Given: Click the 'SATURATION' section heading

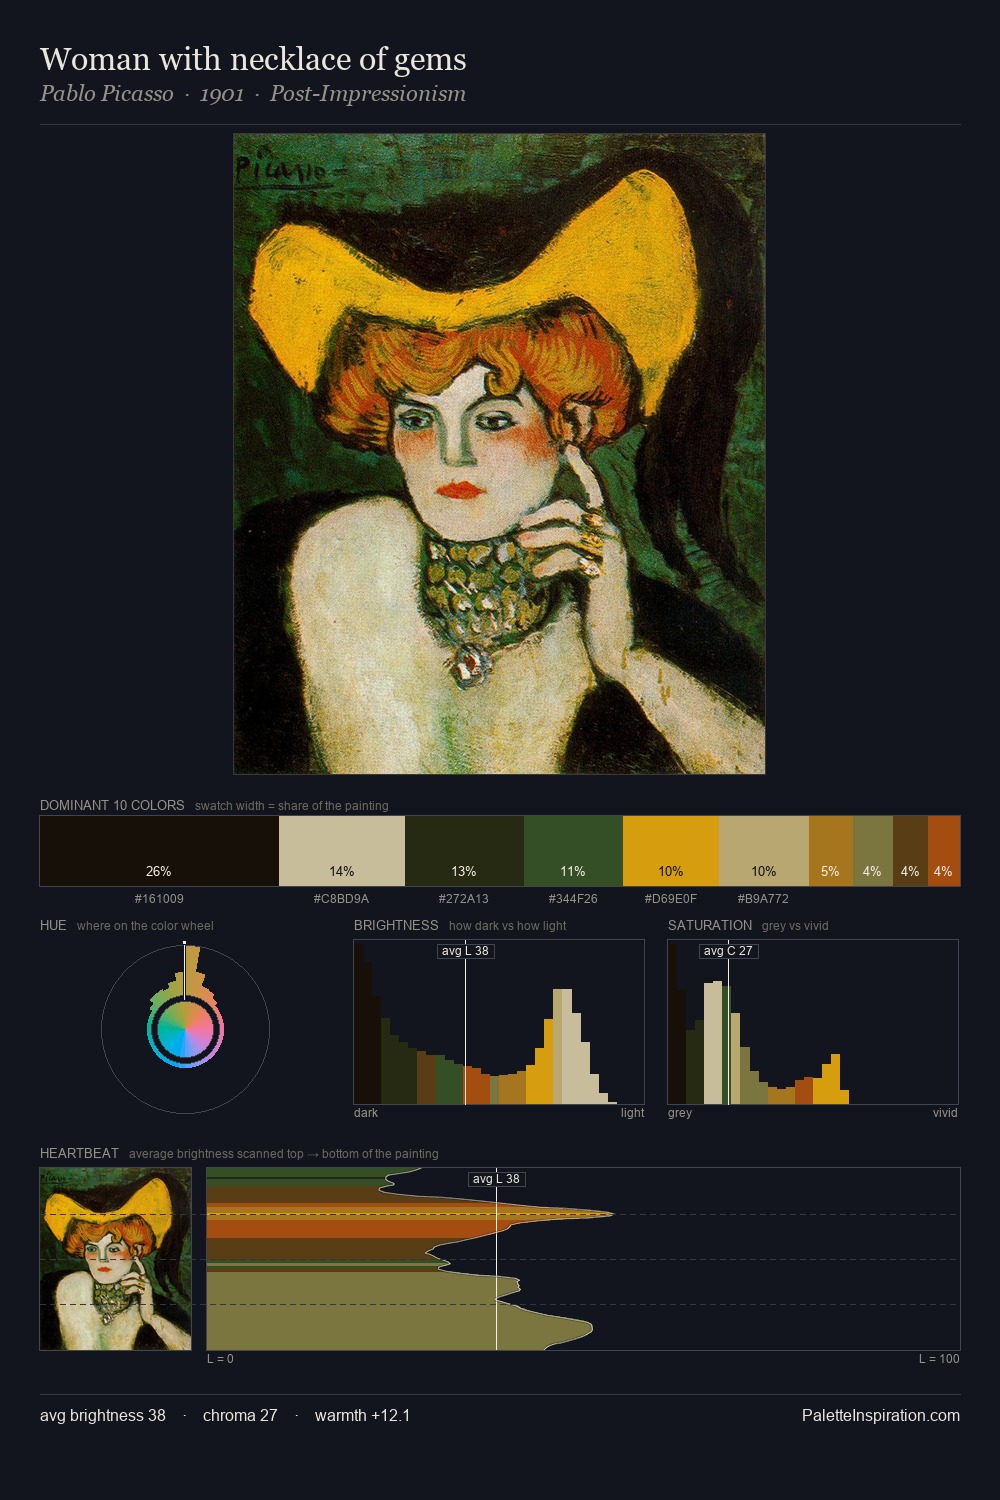Looking at the screenshot, I should point(710,925).
